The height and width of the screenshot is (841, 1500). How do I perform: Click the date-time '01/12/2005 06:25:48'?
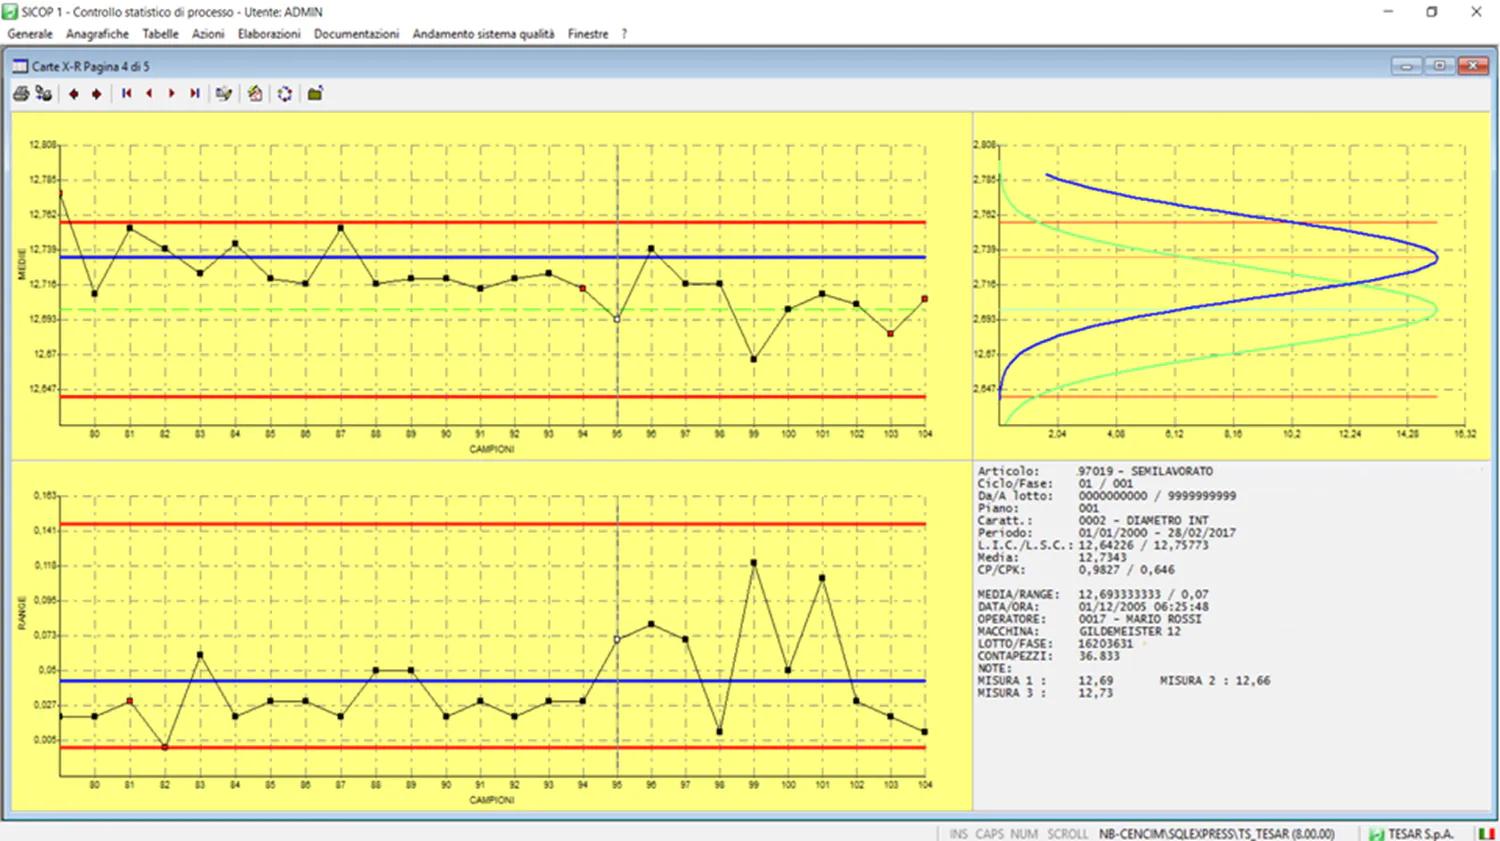pos(1143,607)
